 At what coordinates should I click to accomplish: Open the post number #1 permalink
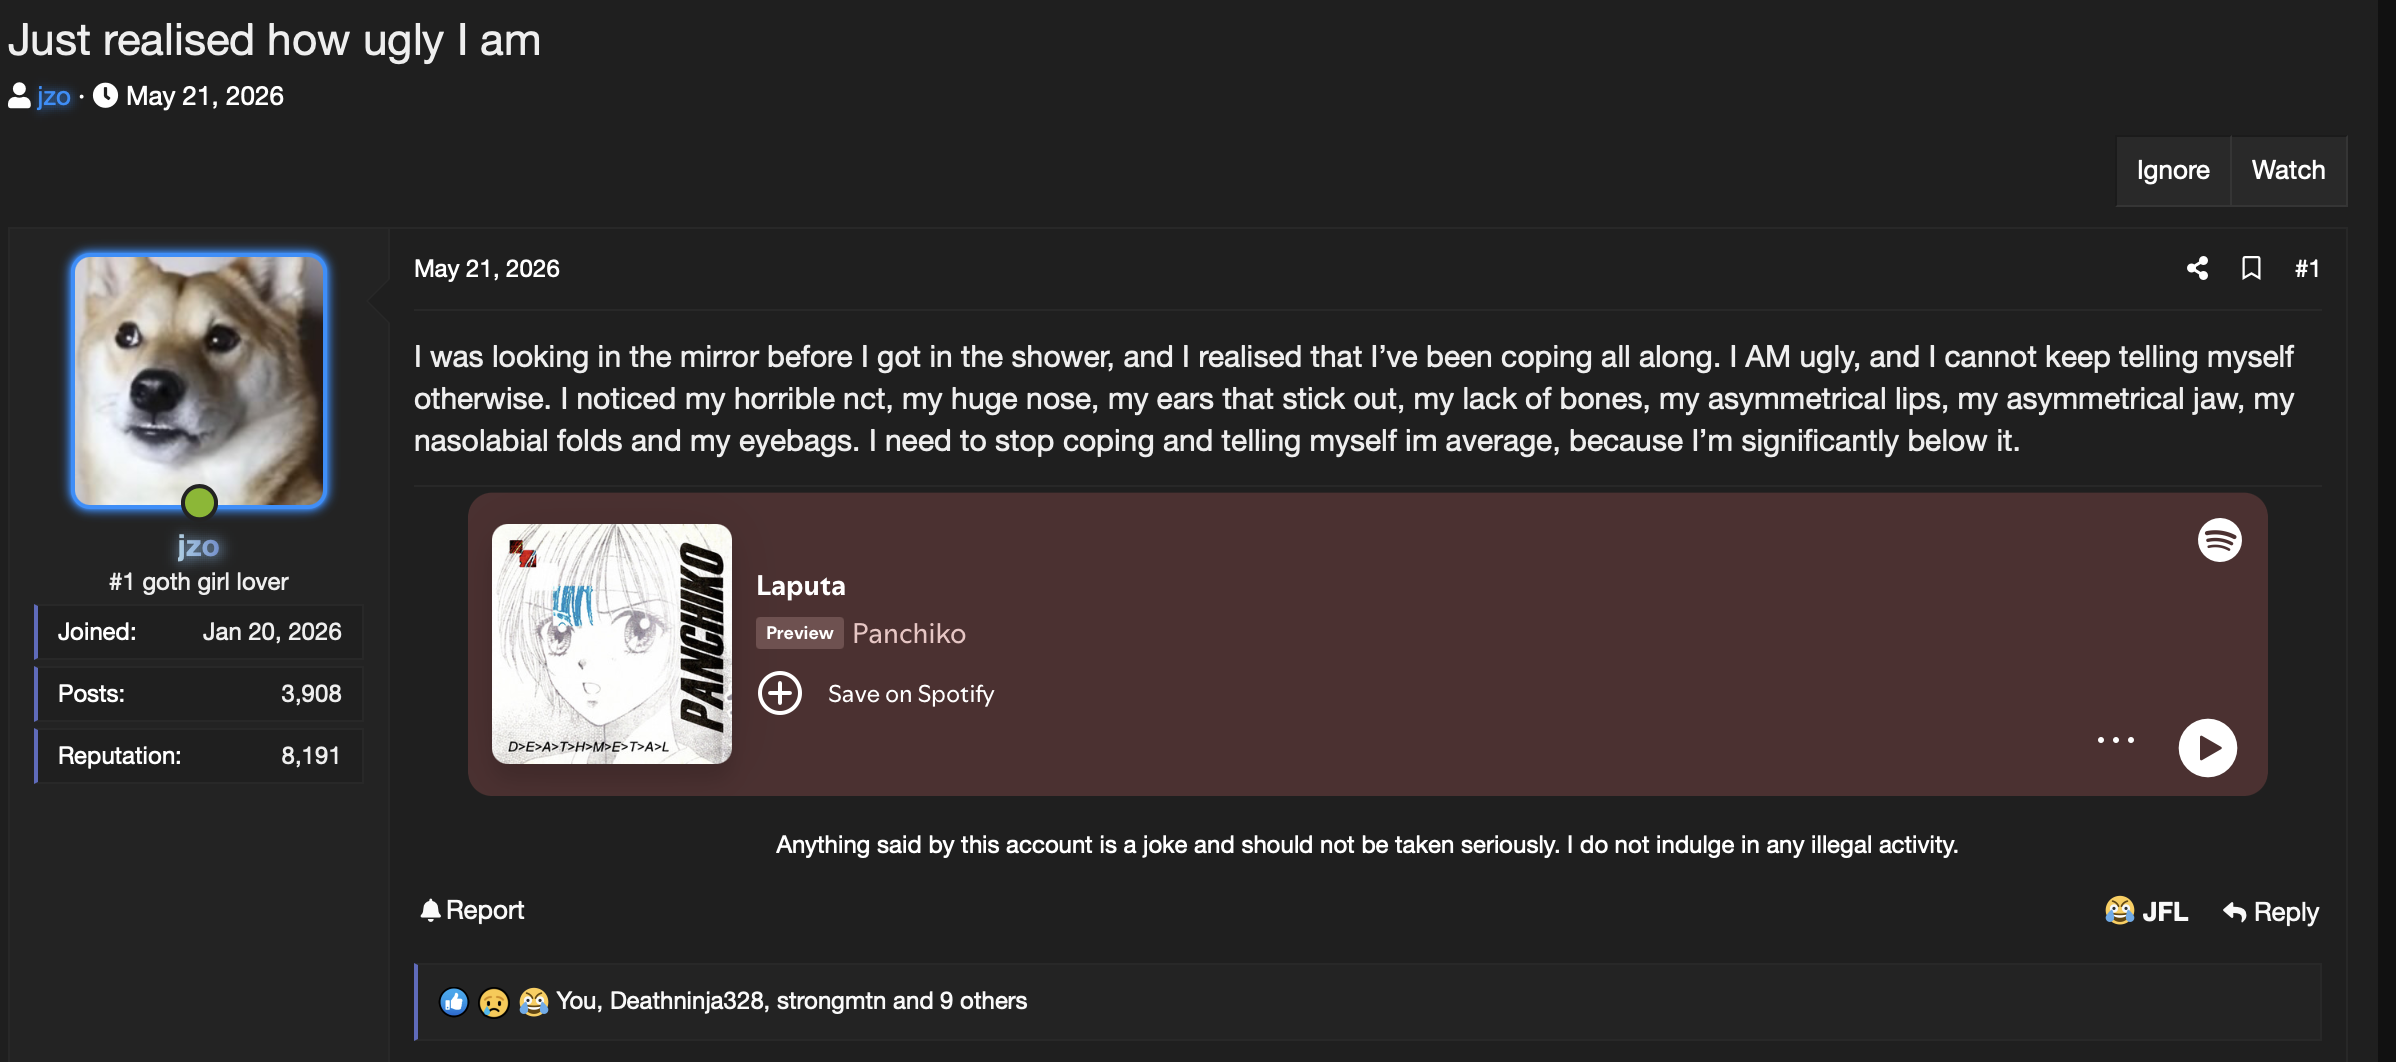[2307, 268]
